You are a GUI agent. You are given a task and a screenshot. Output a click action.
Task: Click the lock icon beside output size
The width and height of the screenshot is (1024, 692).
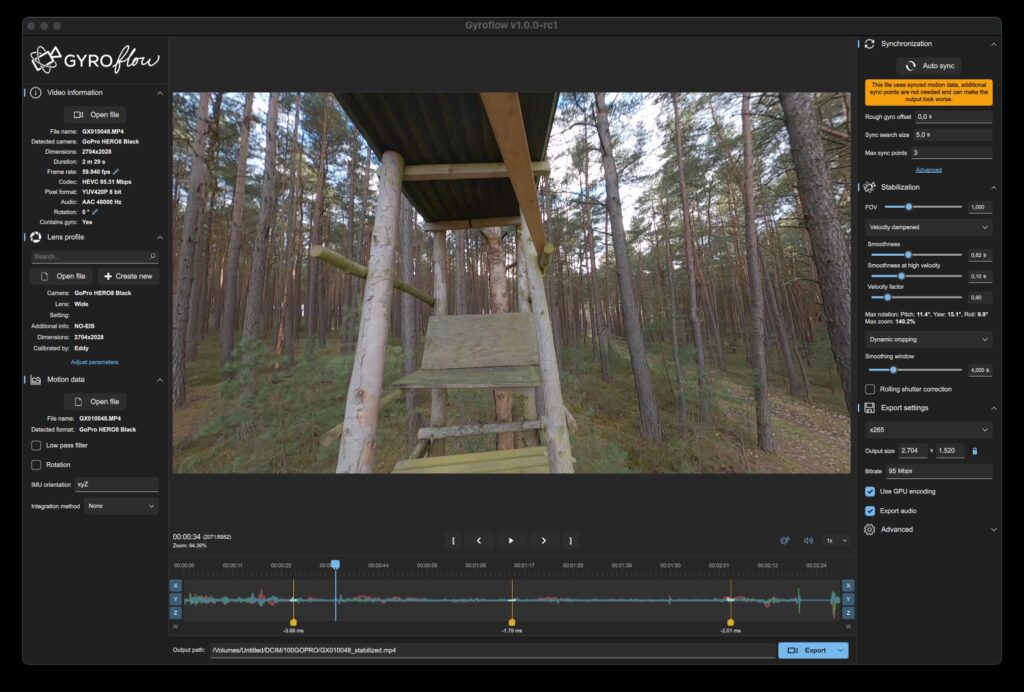click(975, 451)
